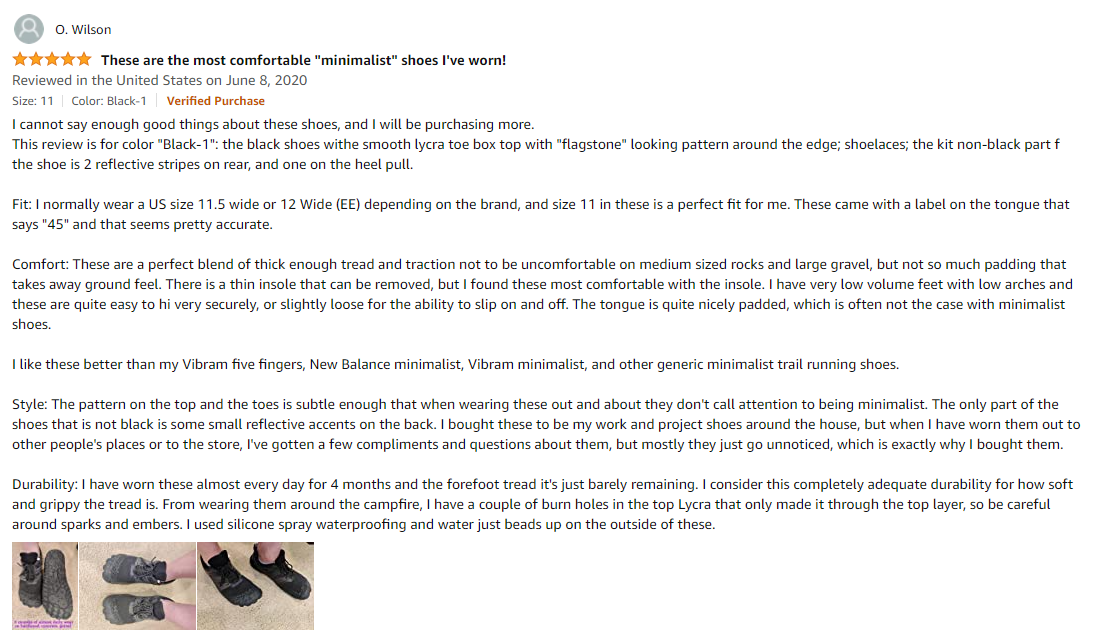Open the review title about "minimalist" shoes
Screen dimensions: 1094x643
point(303,60)
